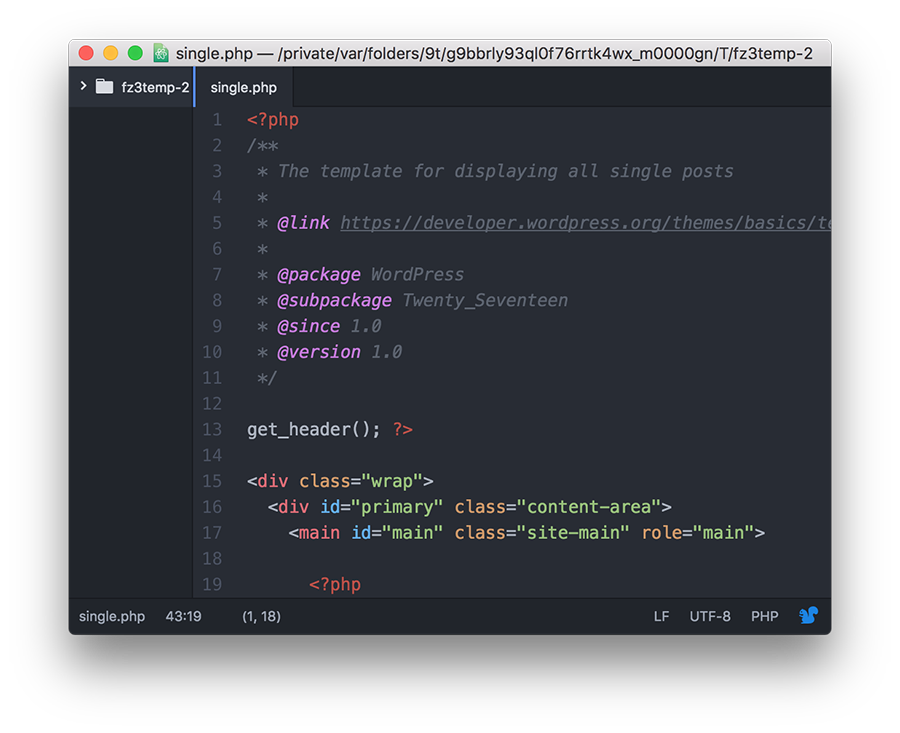Click the 43:19 cursor position indicator

[183, 616]
